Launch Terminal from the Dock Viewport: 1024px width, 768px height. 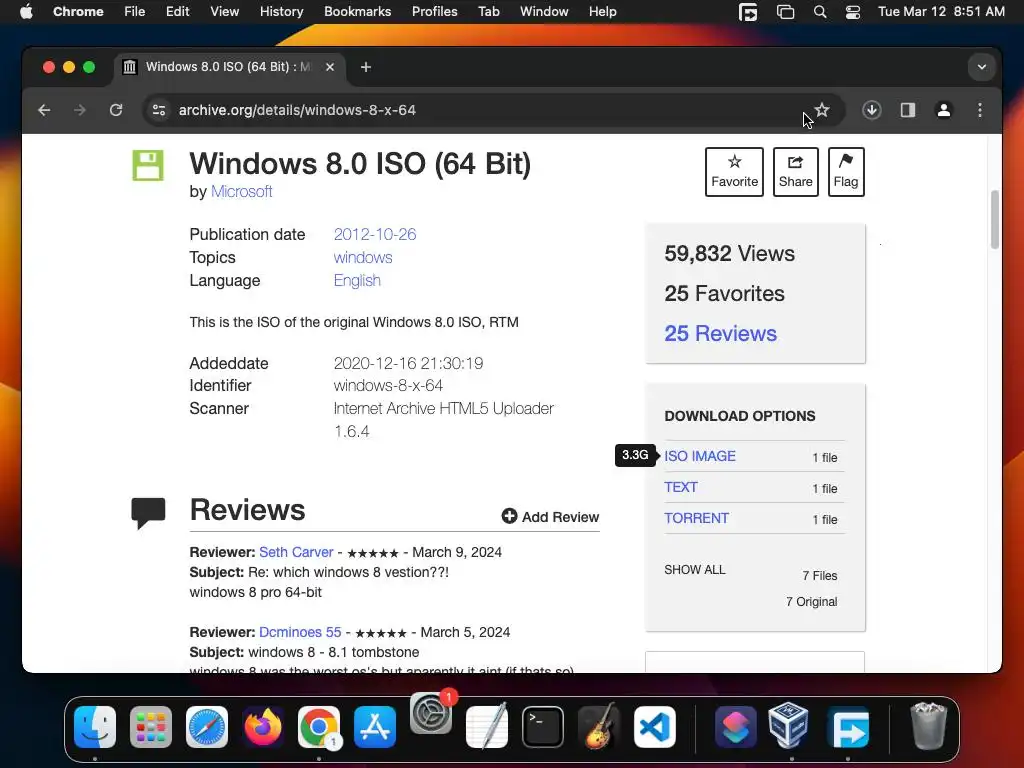tap(543, 727)
